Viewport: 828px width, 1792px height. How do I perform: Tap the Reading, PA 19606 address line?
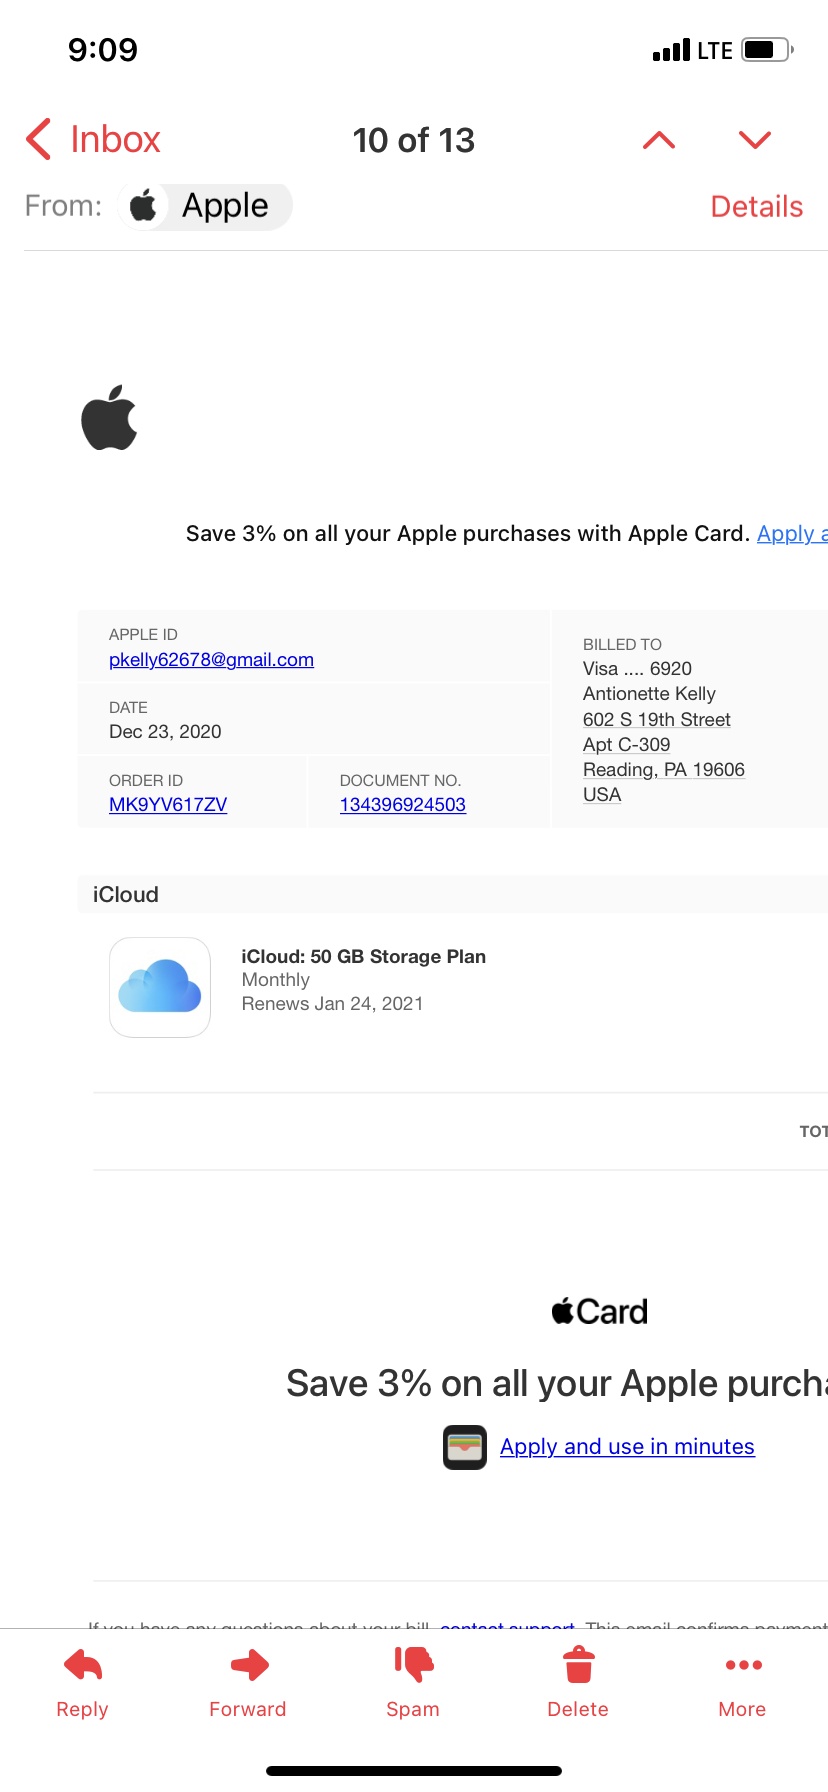(664, 770)
